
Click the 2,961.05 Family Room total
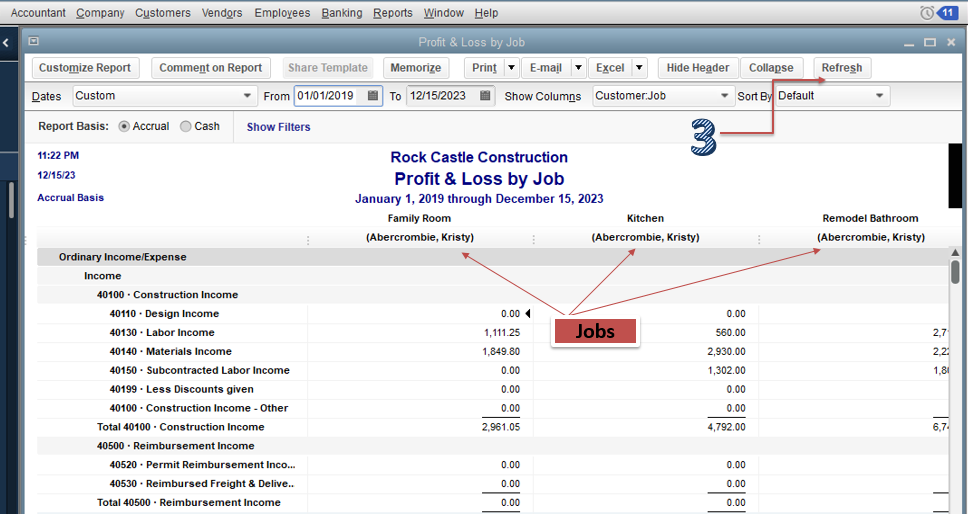click(x=501, y=427)
